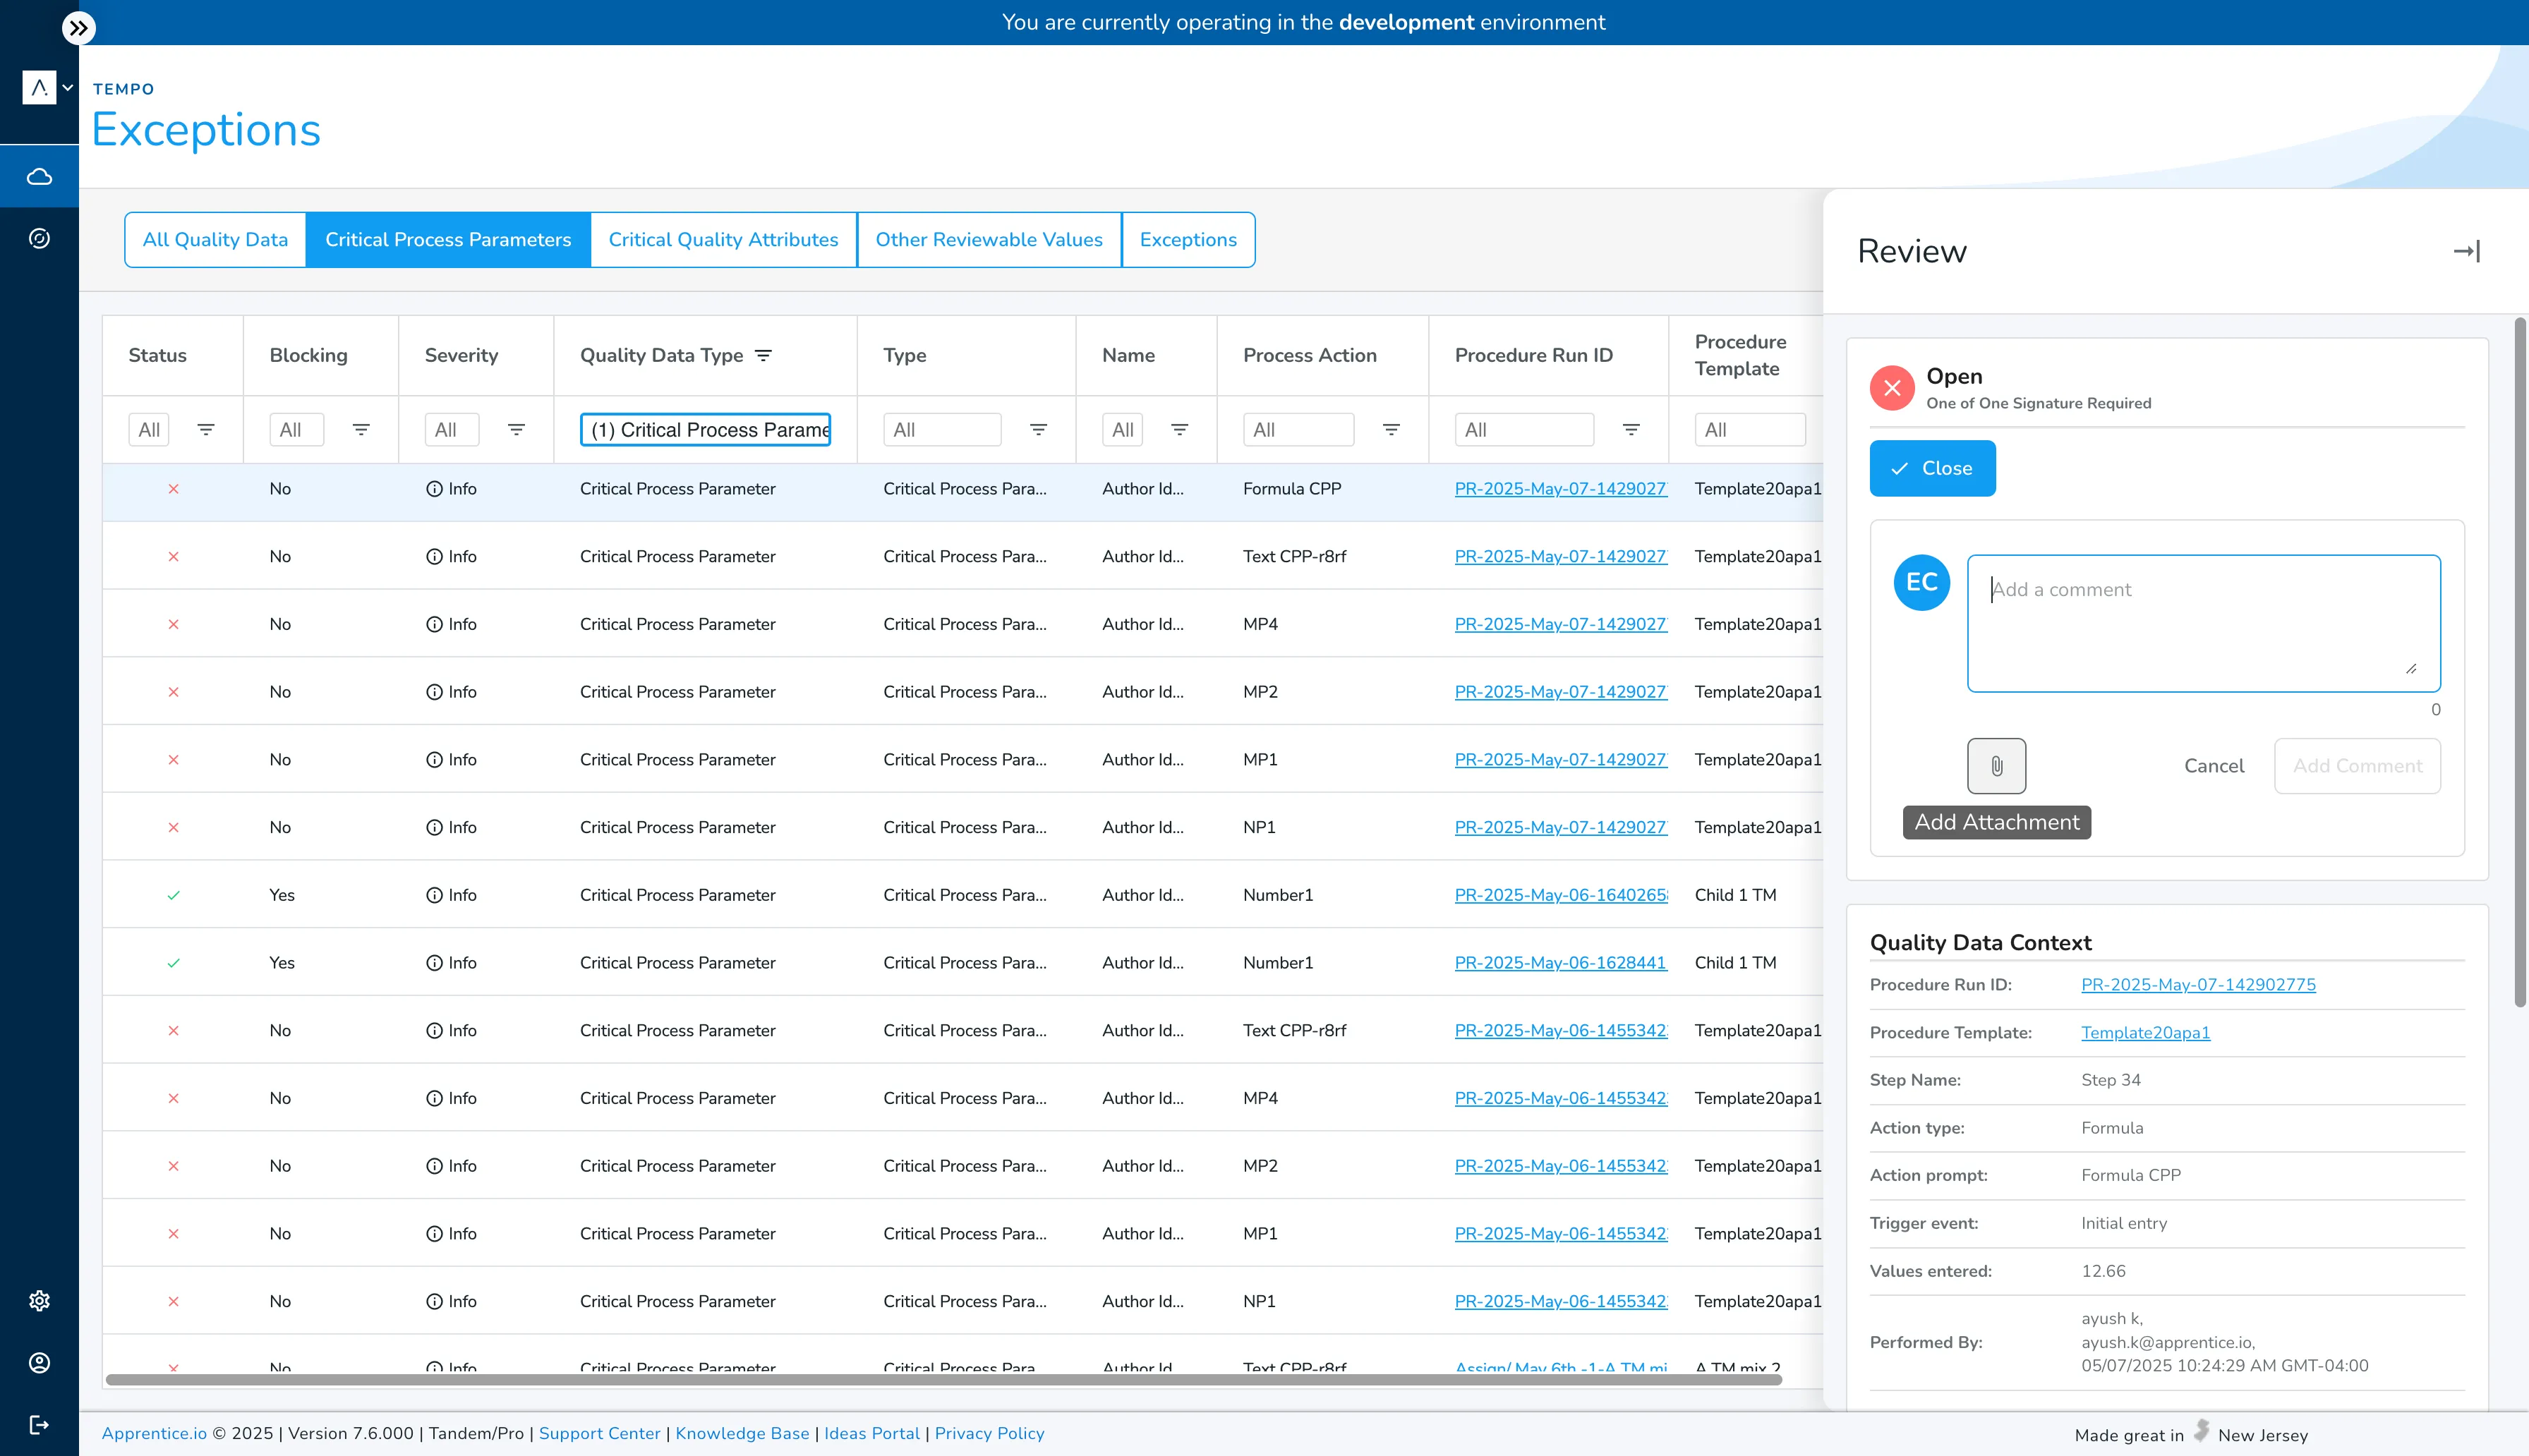This screenshot has width=2529, height=1456.
Task: Switch to Other Reviewable Values tab
Action: coord(988,240)
